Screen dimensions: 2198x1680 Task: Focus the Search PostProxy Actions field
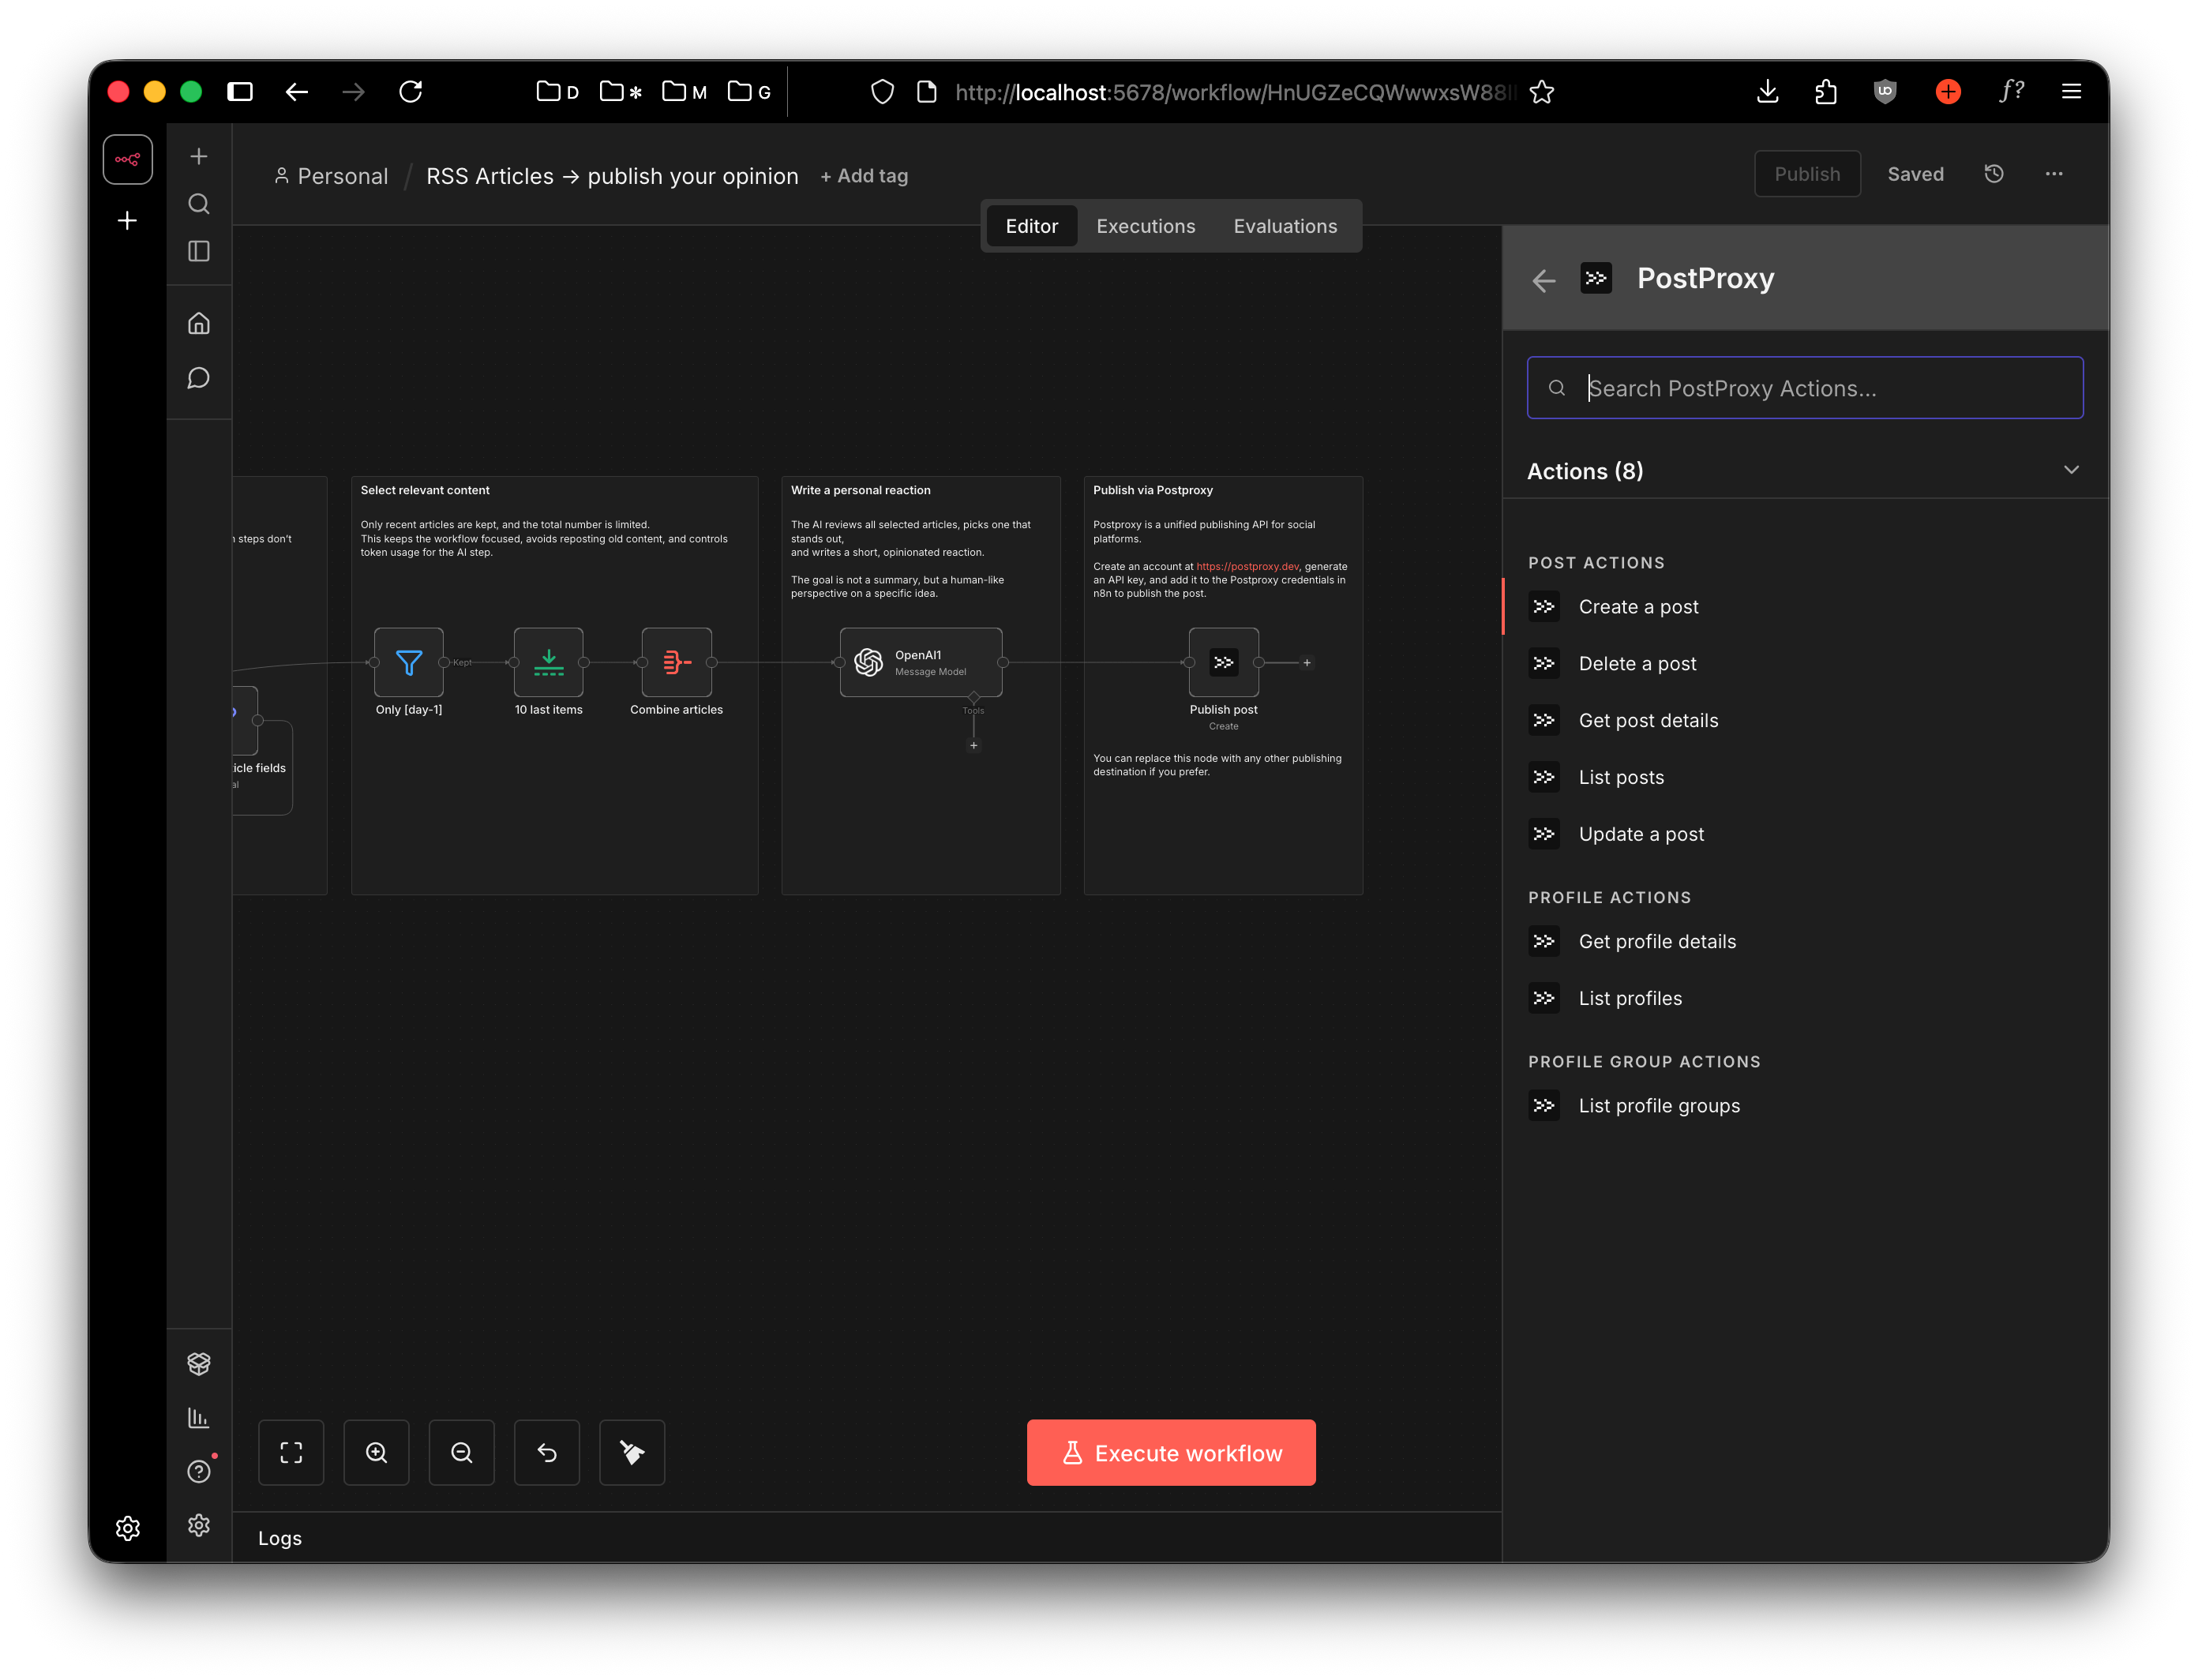[1805, 388]
